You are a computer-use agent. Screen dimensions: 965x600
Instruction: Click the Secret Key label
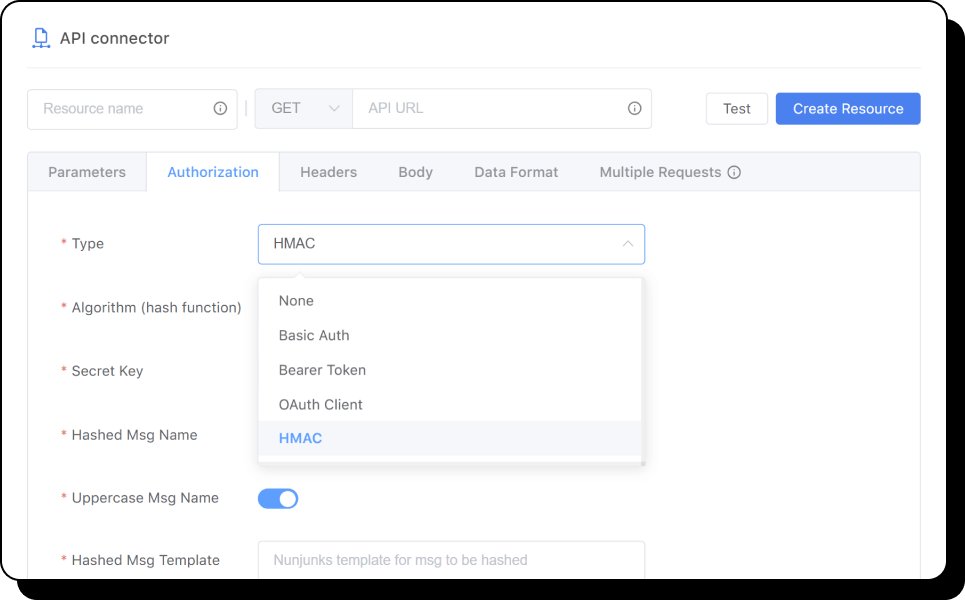tap(107, 371)
